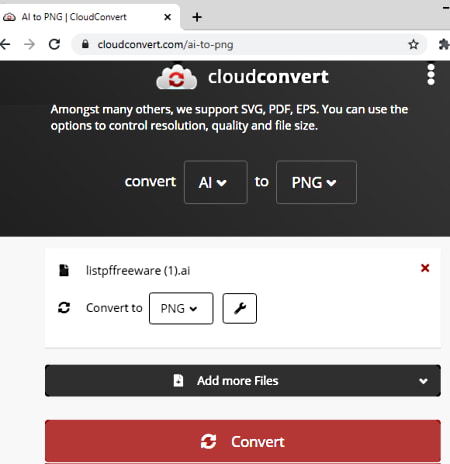Click the browser forward arrow
Screen dimensions: 450x464
point(30,44)
